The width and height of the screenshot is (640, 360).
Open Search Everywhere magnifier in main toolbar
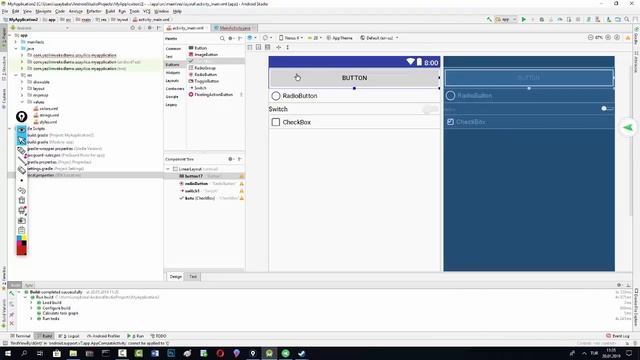tap(627, 19)
